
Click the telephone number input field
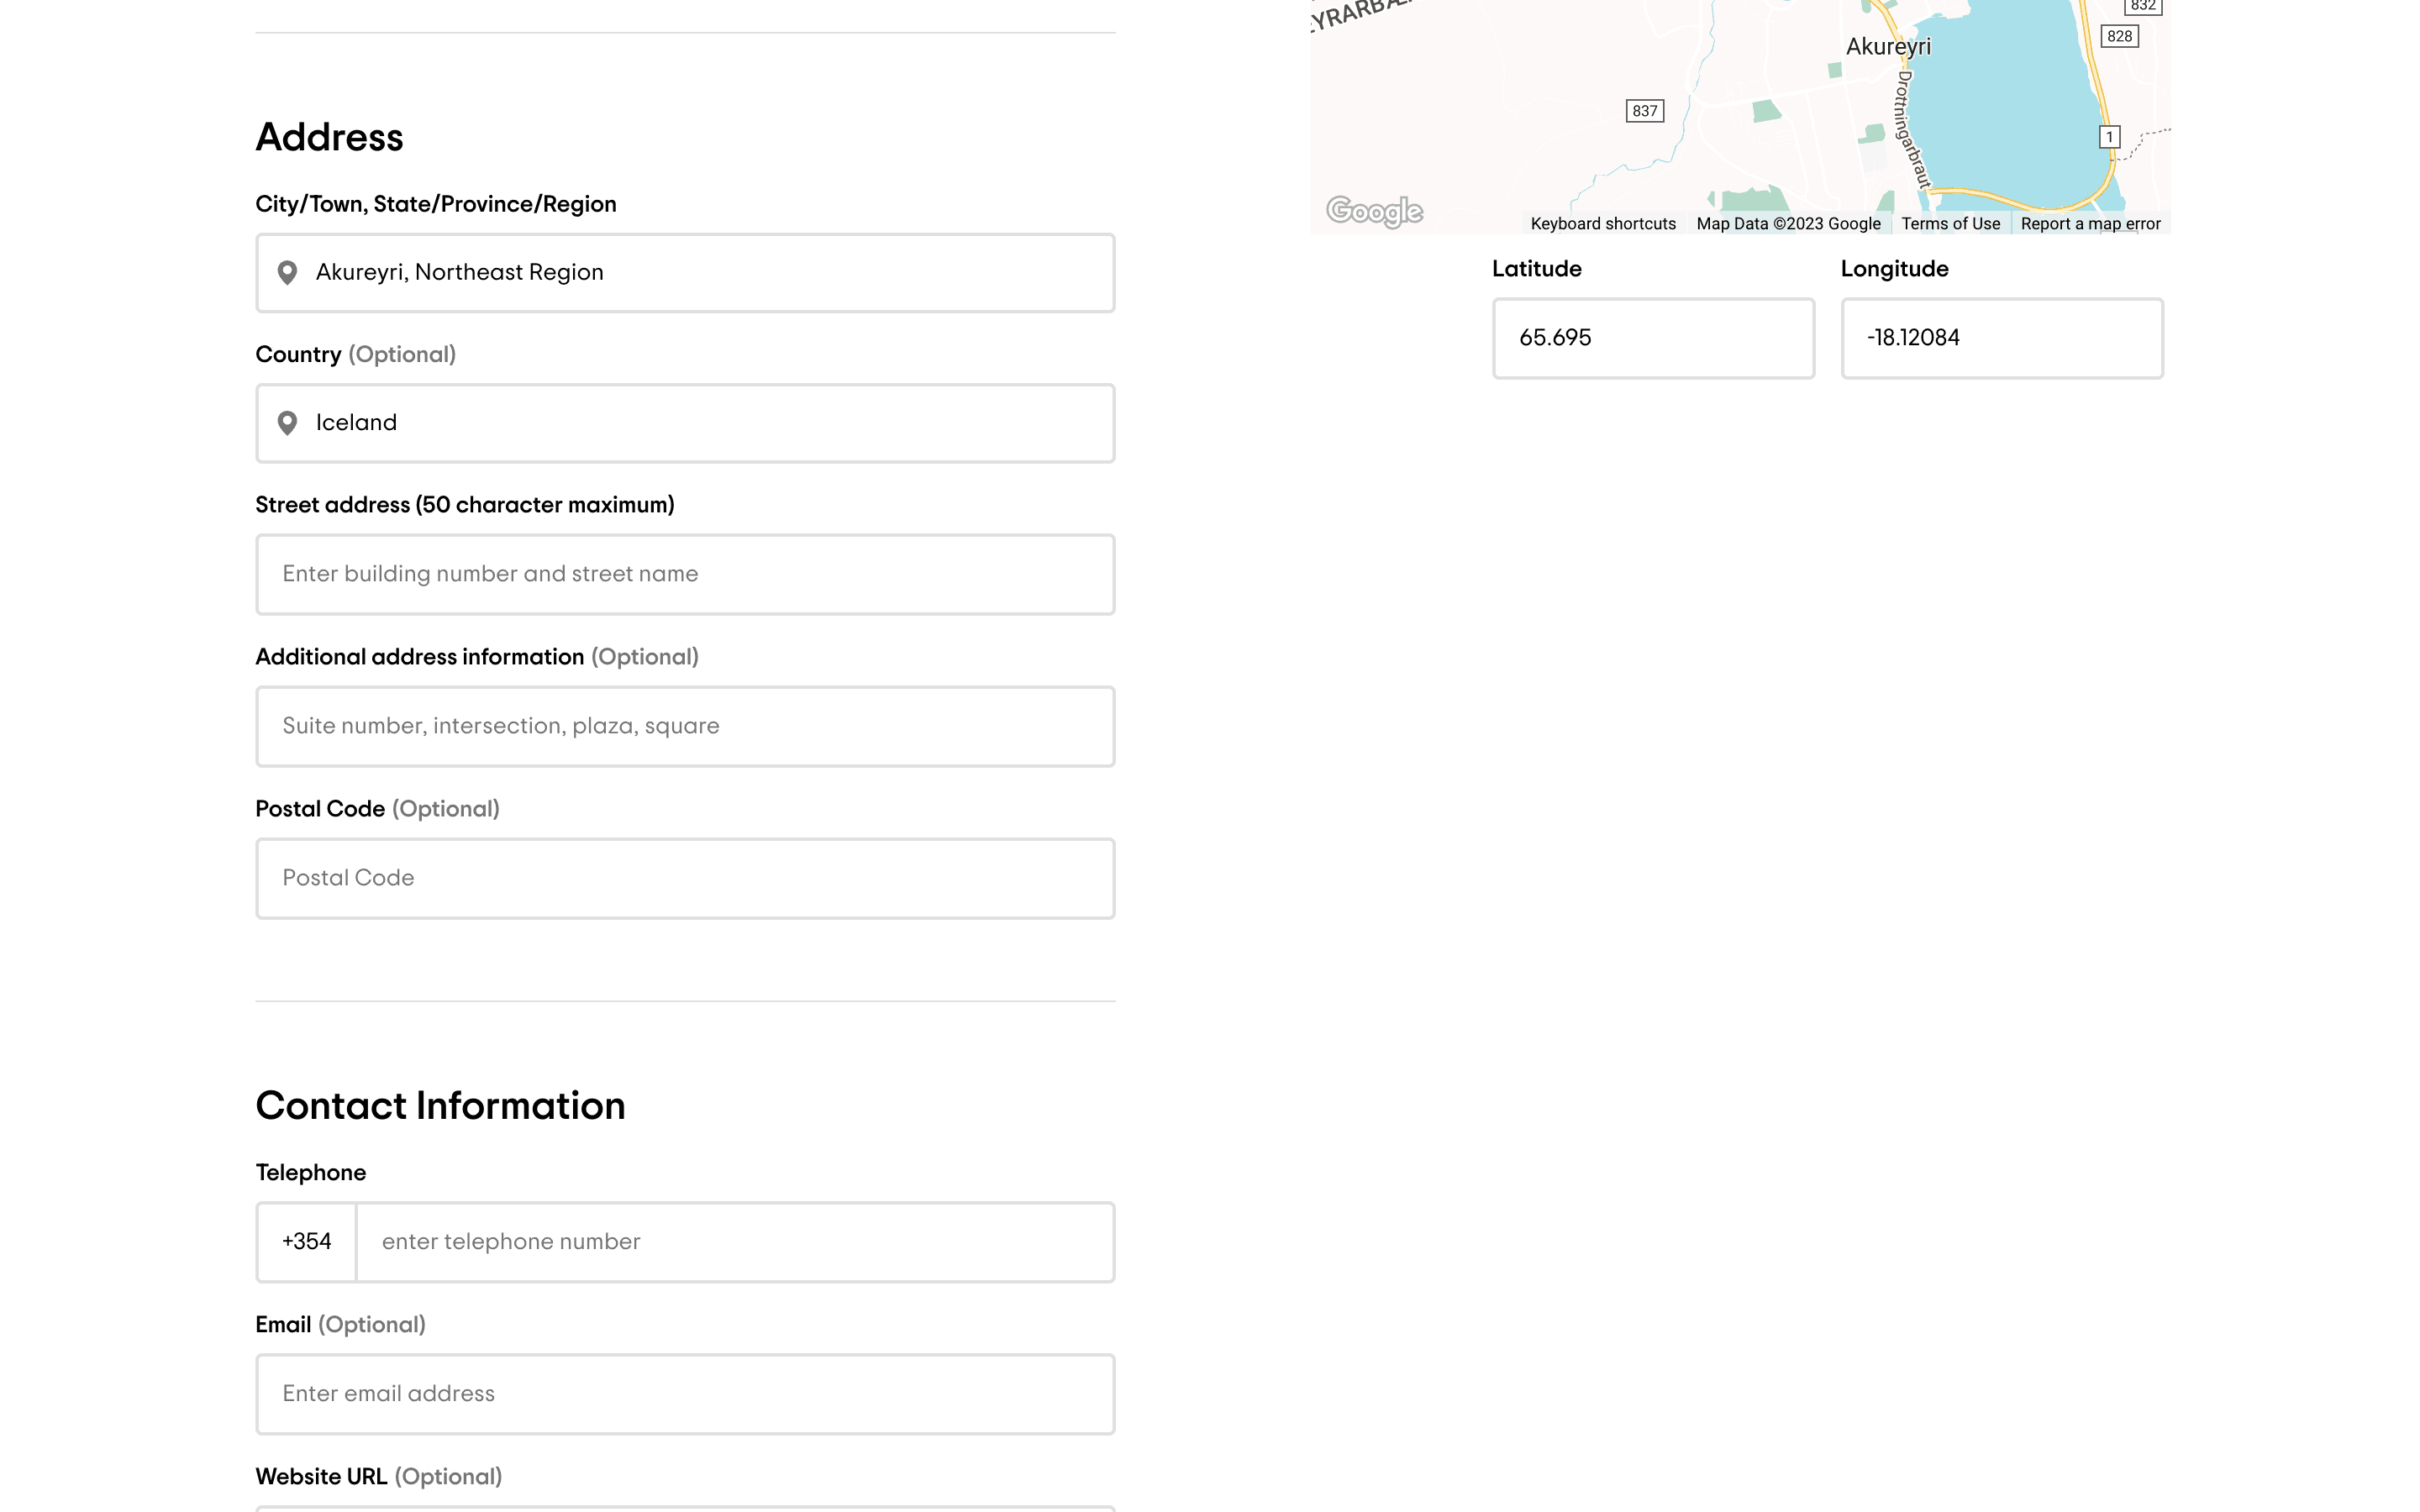pos(735,1242)
